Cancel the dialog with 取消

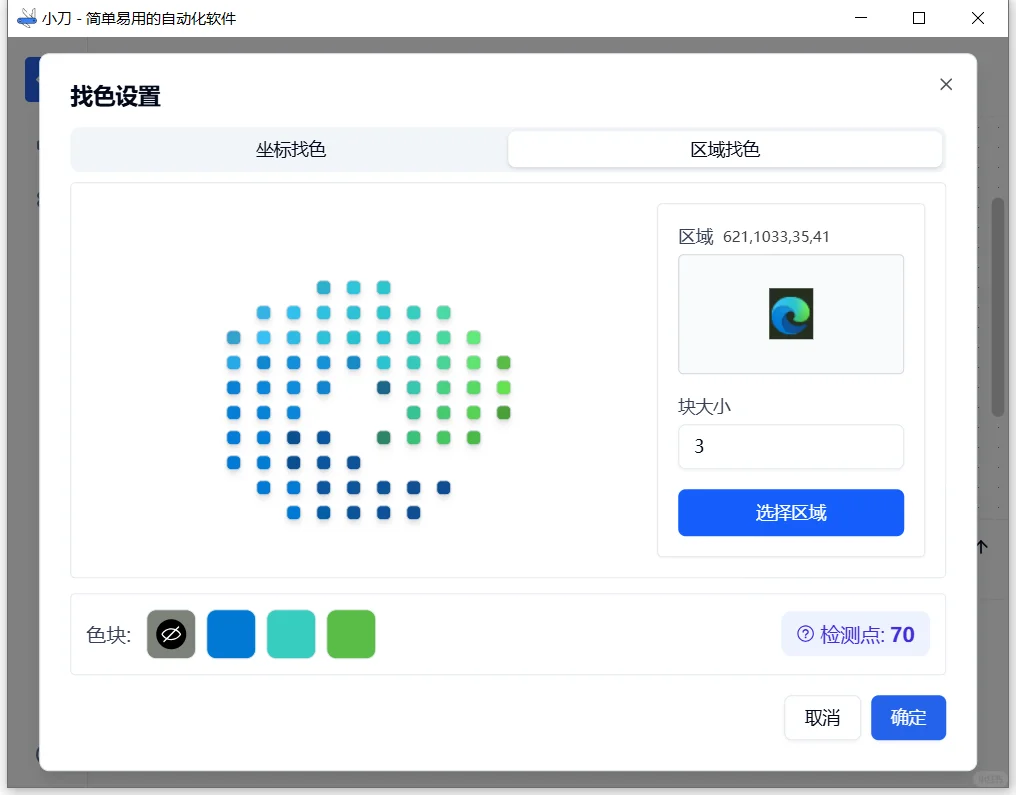[822, 717]
